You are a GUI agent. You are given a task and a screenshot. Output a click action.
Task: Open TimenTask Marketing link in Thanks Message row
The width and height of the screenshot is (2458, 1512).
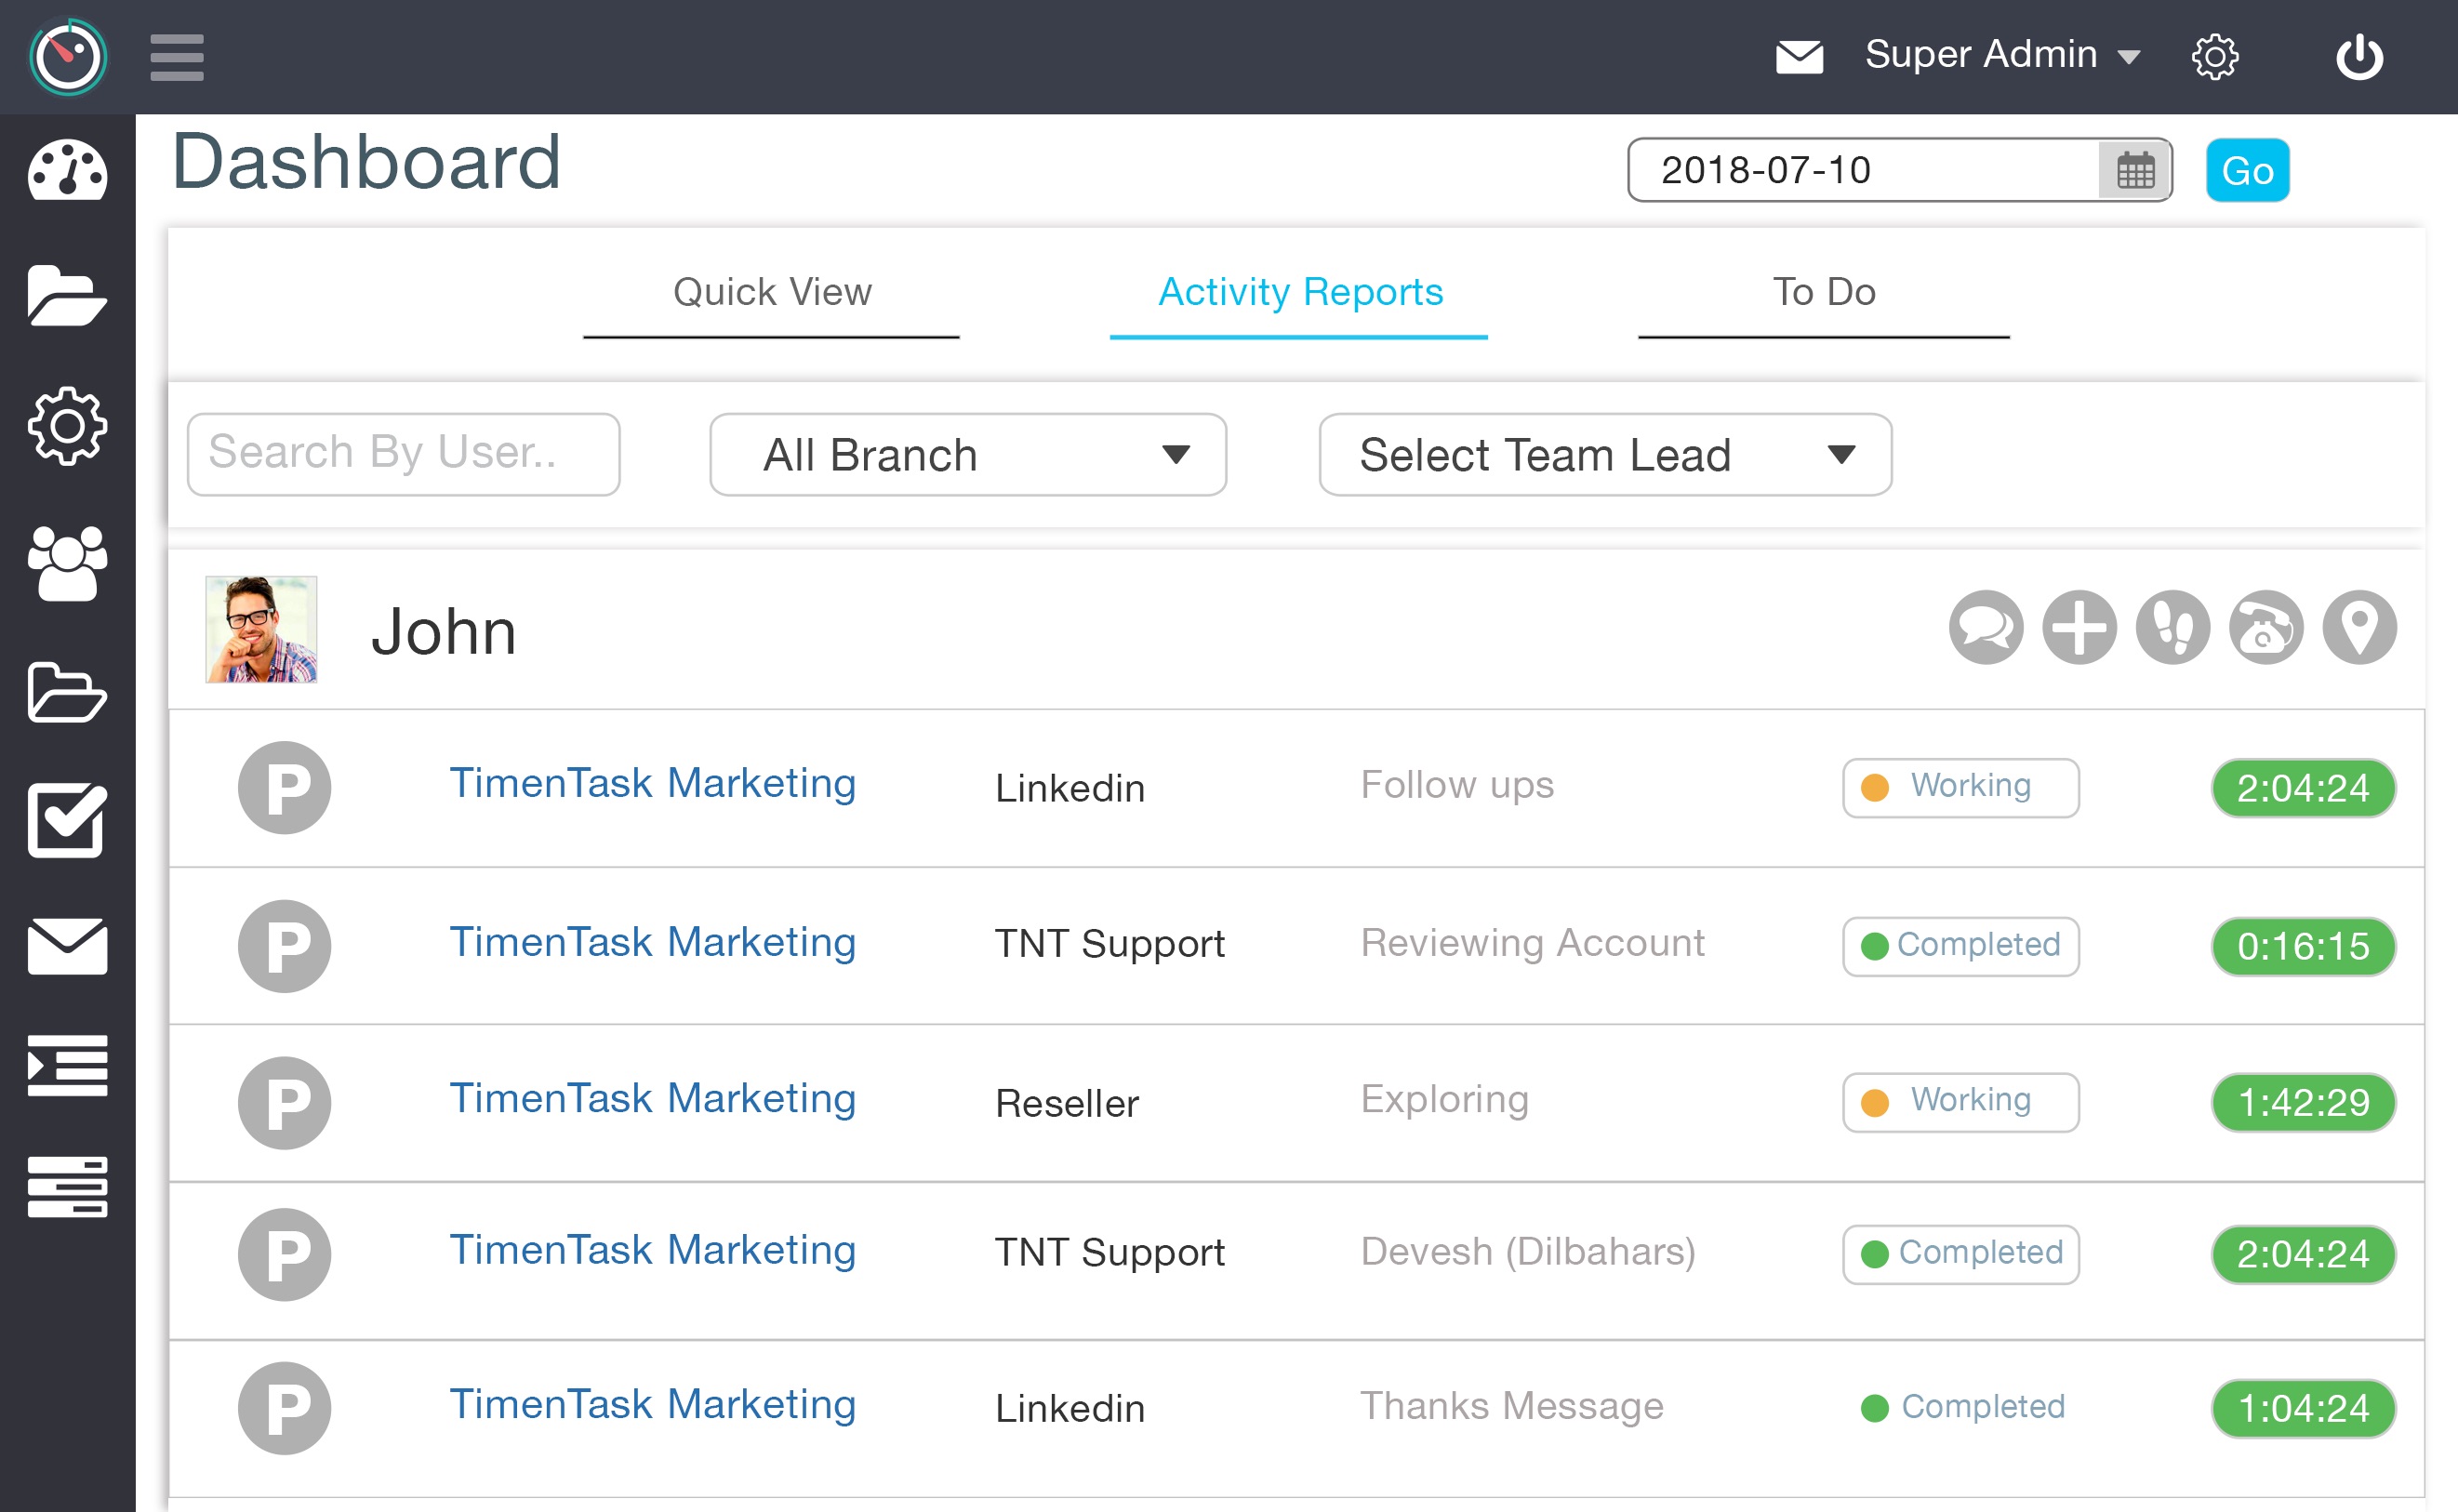653,1405
